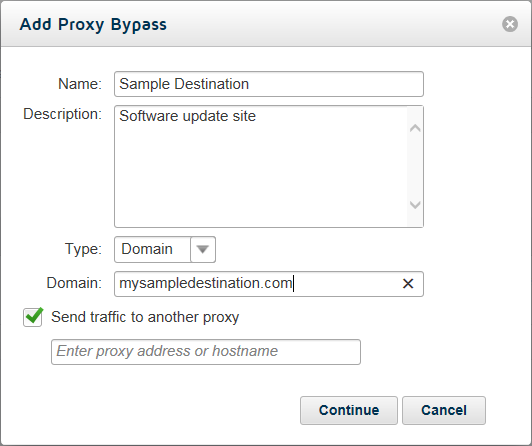Open the Type dropdown arrow
532x446 pixels.
point(203,250)
